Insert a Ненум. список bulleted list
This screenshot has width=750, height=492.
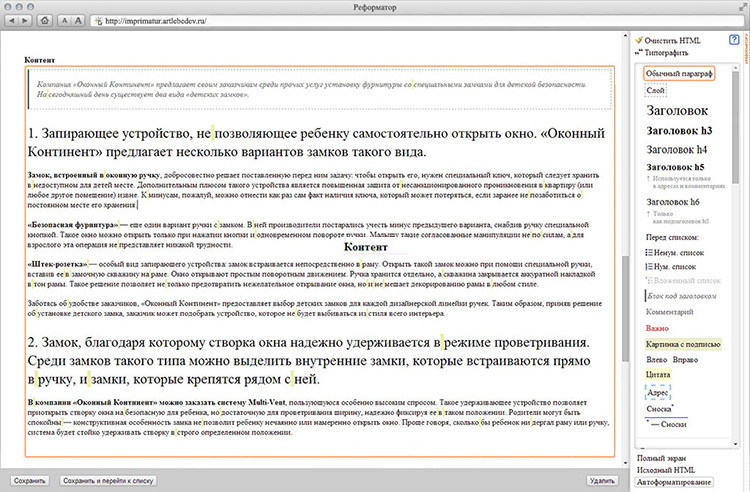point(675,252)
